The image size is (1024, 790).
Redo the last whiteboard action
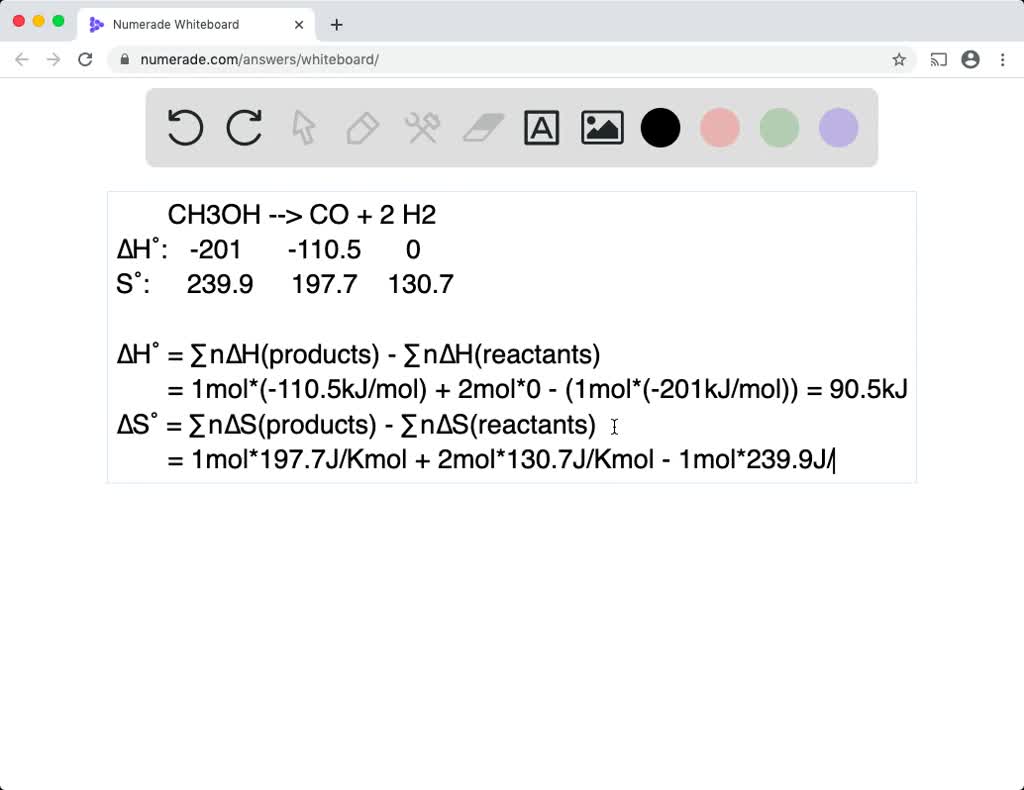tap(243, 127)
